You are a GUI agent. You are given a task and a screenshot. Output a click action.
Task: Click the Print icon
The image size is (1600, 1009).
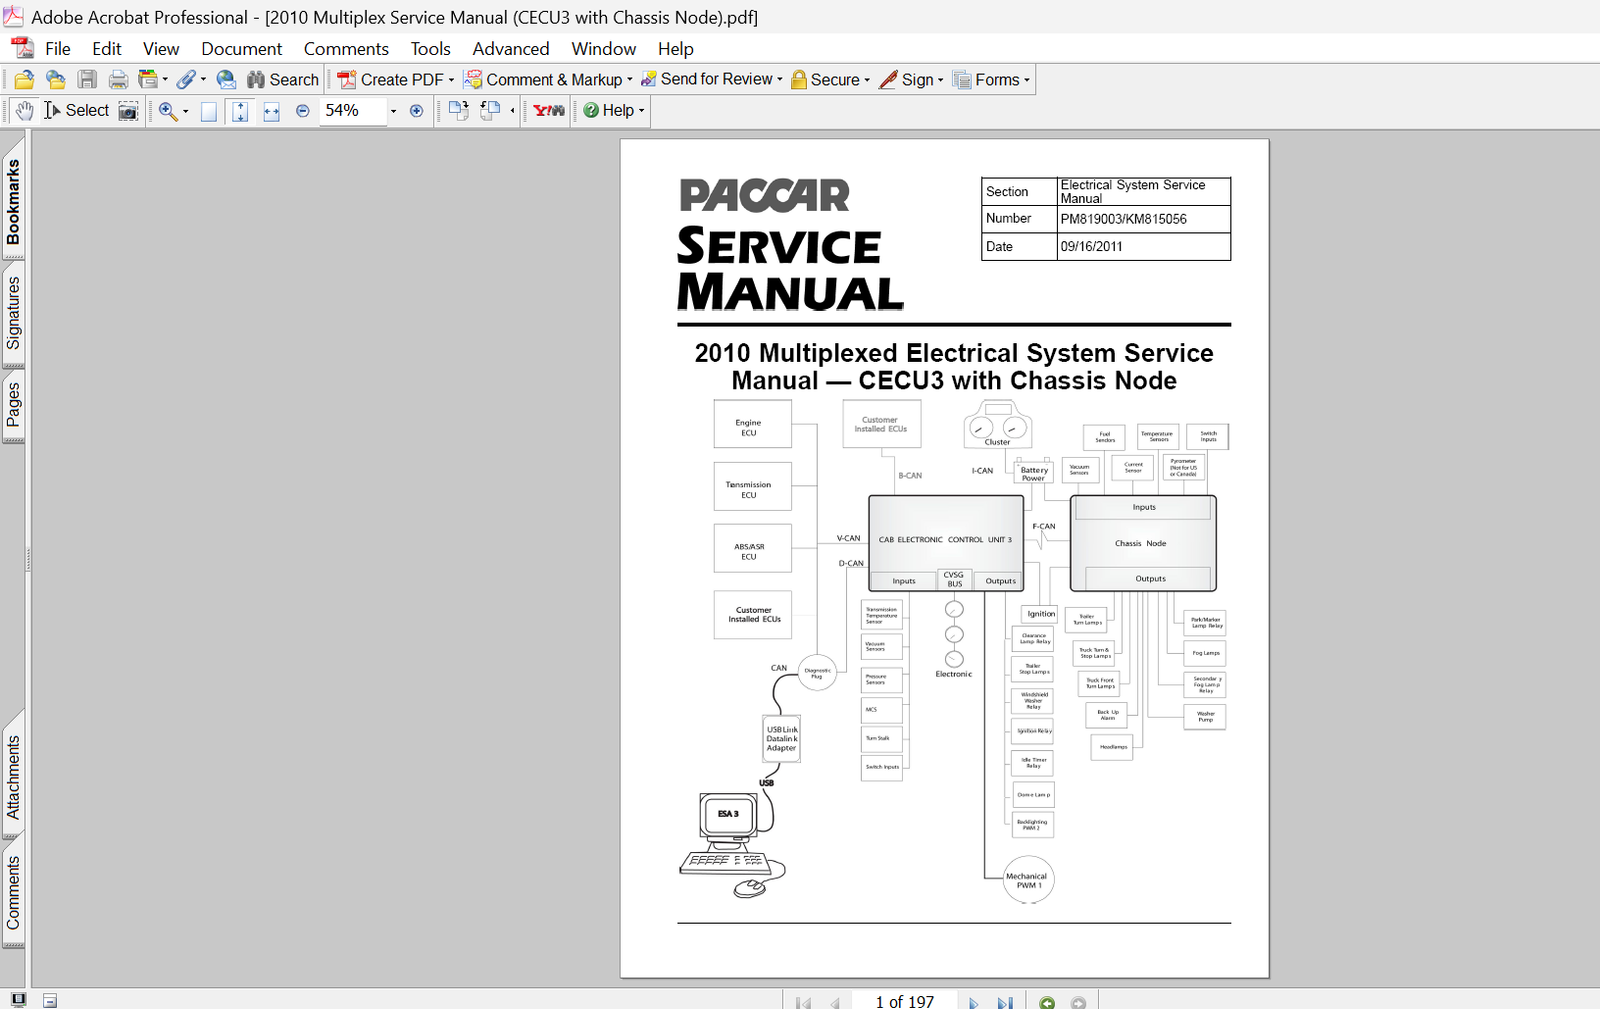click(x=118, y=80)
